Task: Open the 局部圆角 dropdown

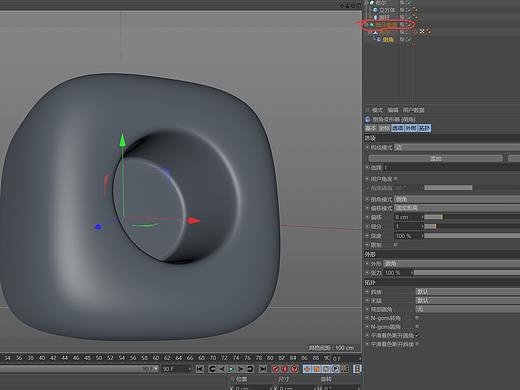Action: click(x=468, y=309)
